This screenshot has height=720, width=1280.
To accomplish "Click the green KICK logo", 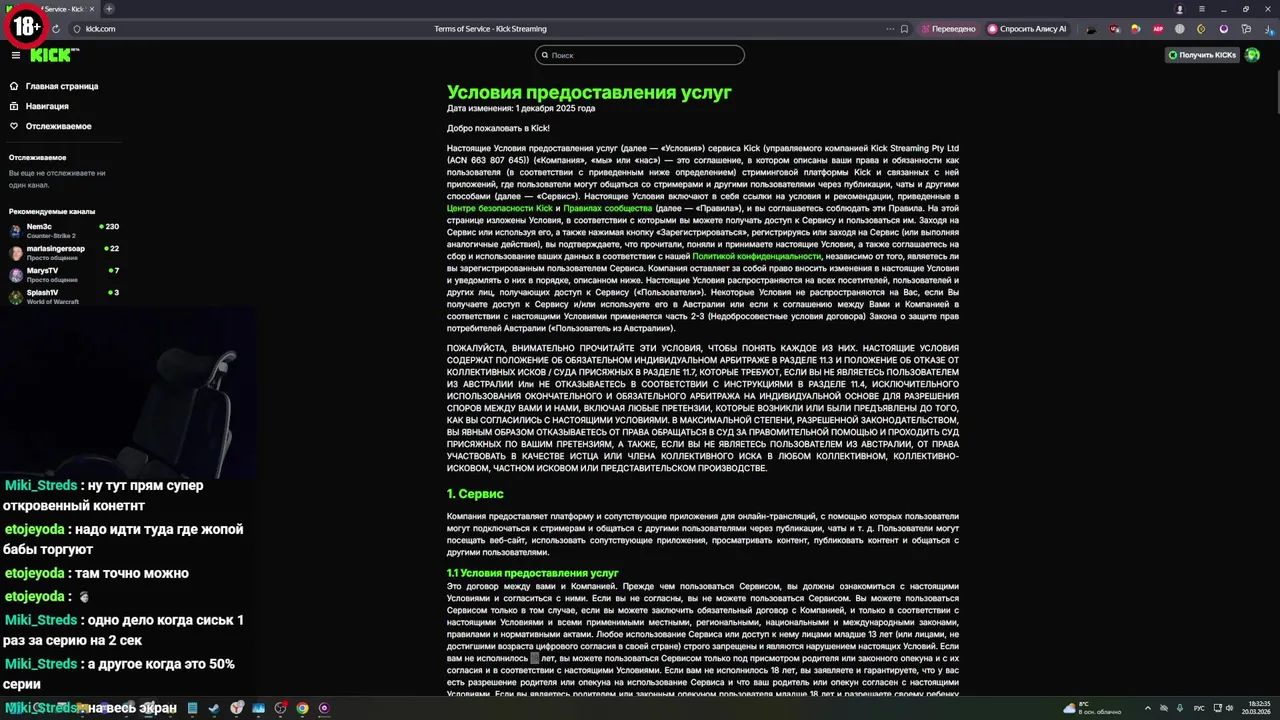I will [52, 55].
